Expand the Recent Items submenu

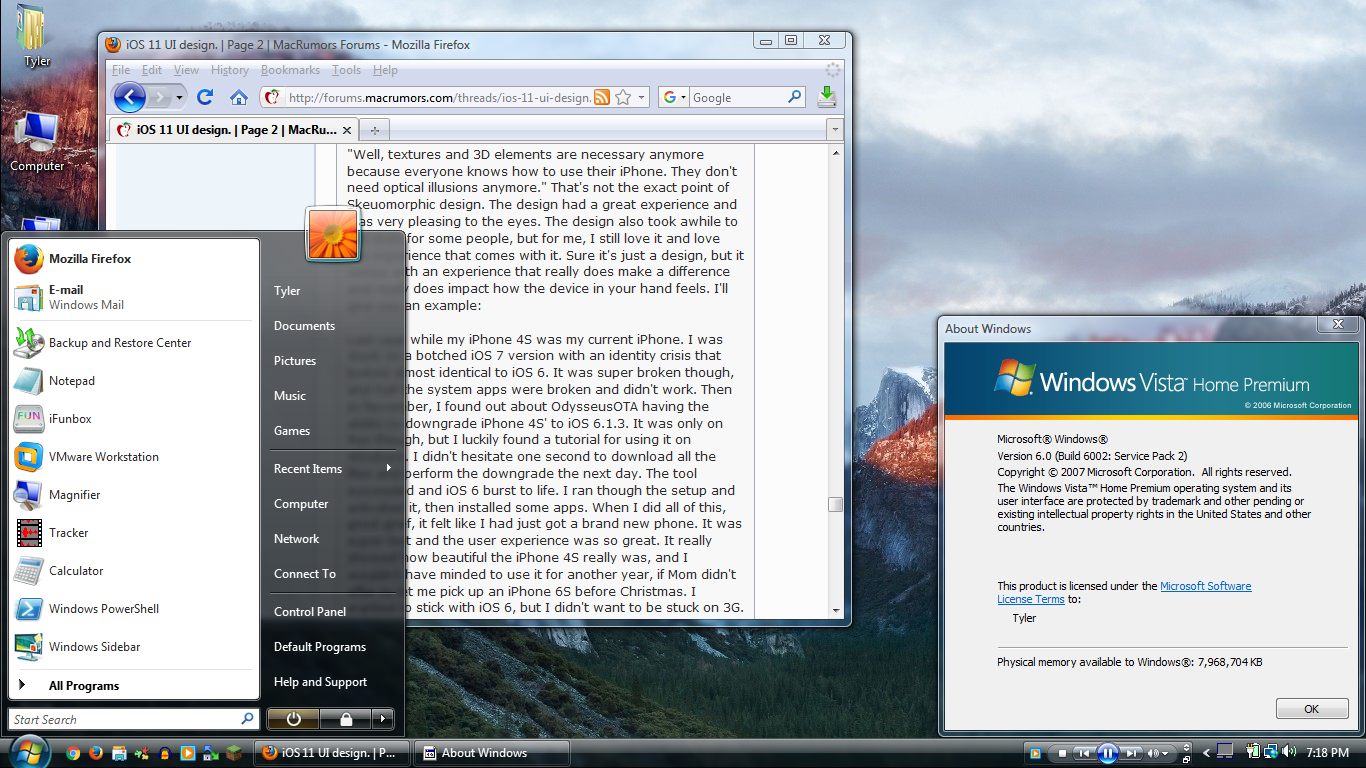click(x=332, y=468)
